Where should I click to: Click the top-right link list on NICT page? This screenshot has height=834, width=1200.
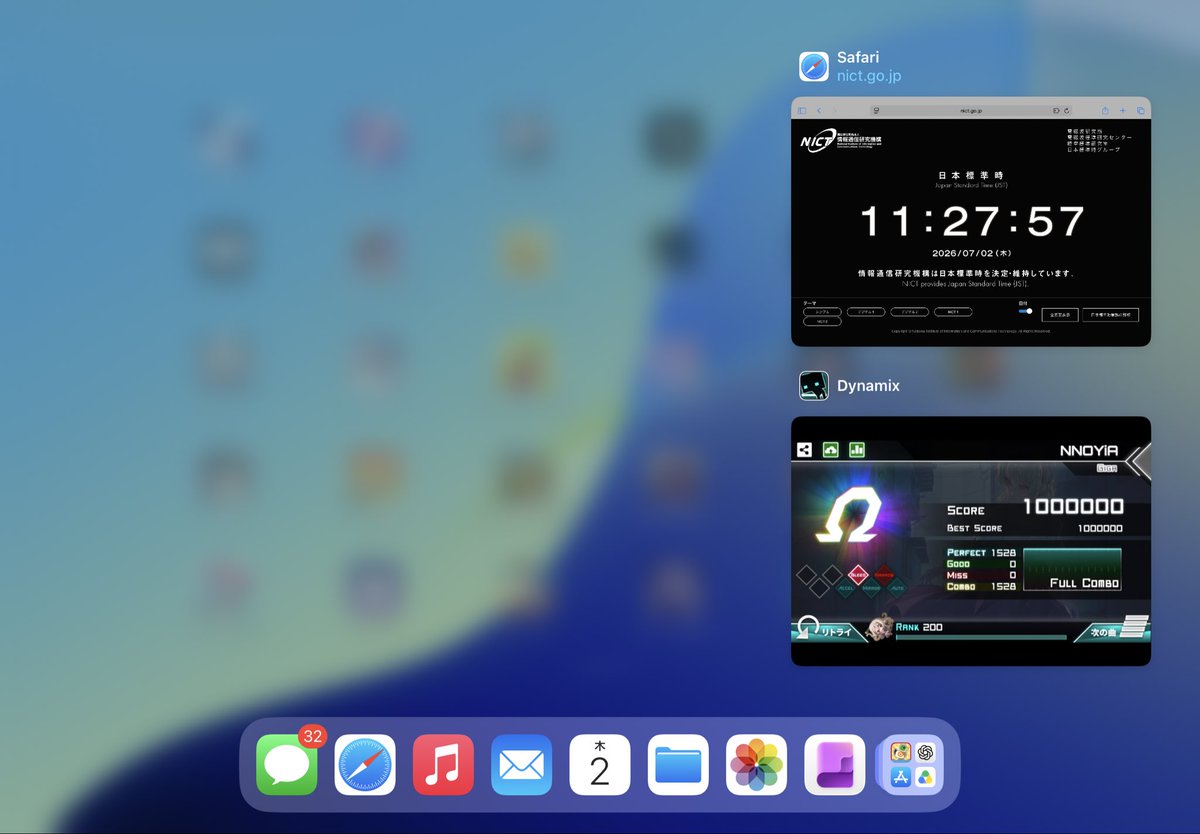1099,141
